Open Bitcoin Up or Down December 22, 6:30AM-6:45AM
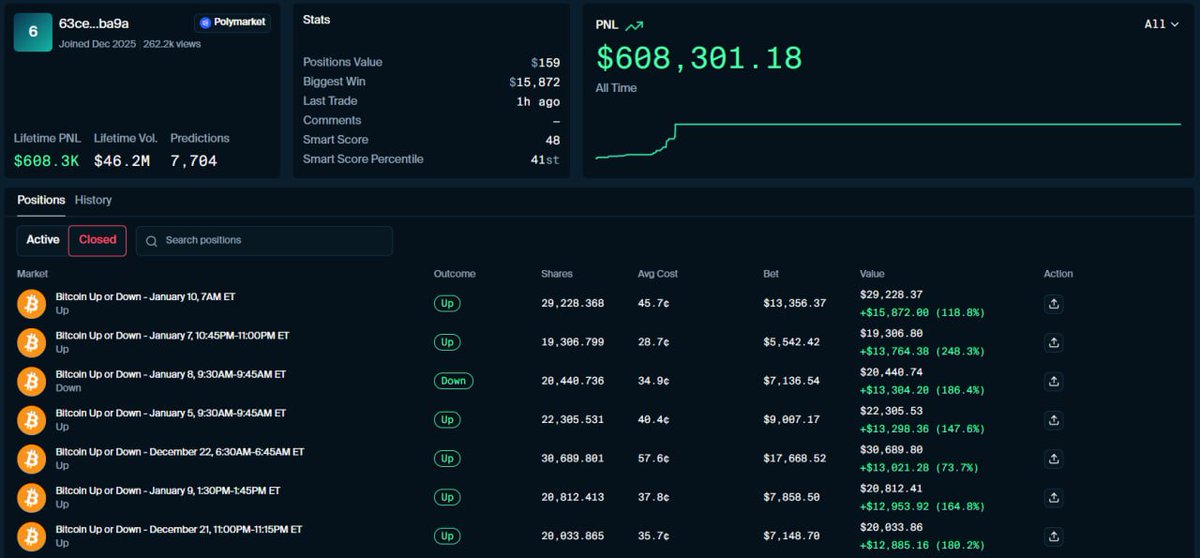Image resolution: width=1200 pixels, height=558 pixels. [180, 452]
